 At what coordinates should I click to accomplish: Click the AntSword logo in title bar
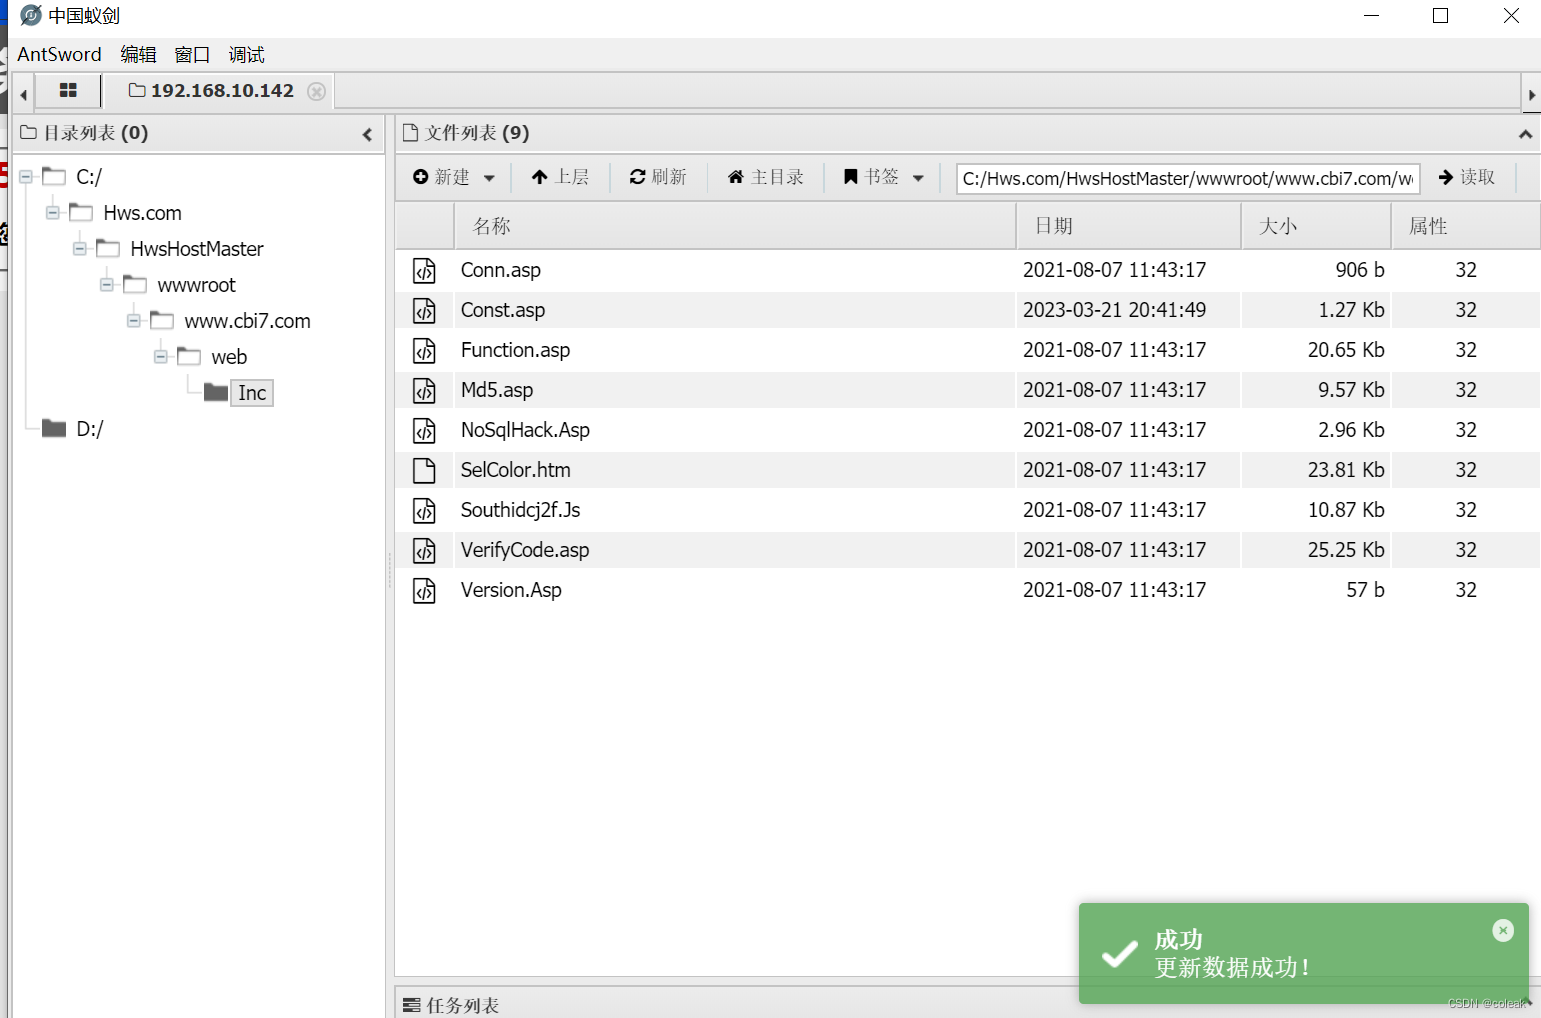click(30, 15)
